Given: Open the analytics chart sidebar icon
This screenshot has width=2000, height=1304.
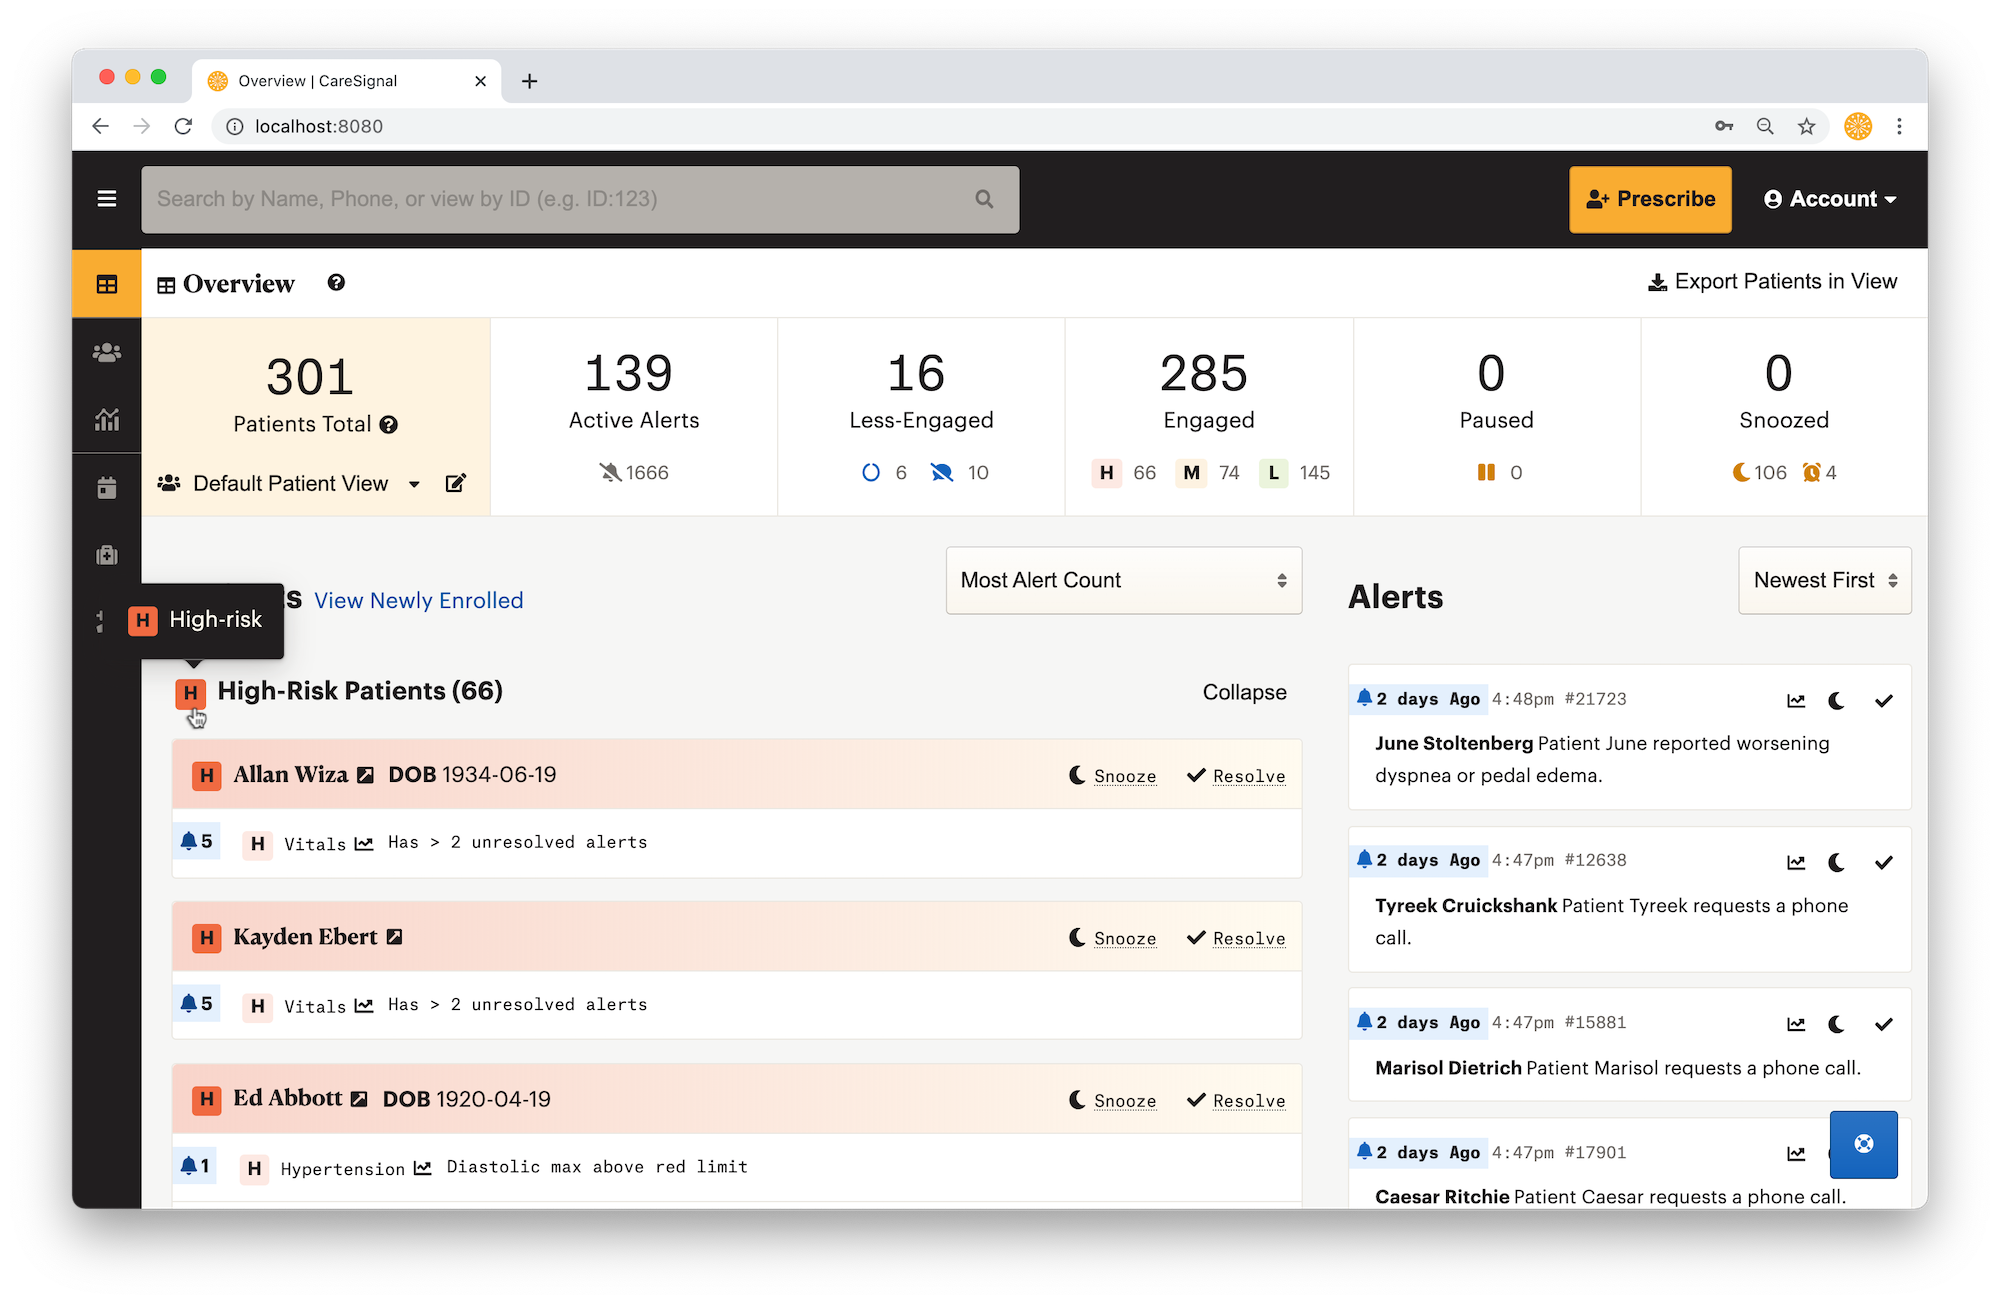Looking at the screenshot, I should click(x=107, y=420).
